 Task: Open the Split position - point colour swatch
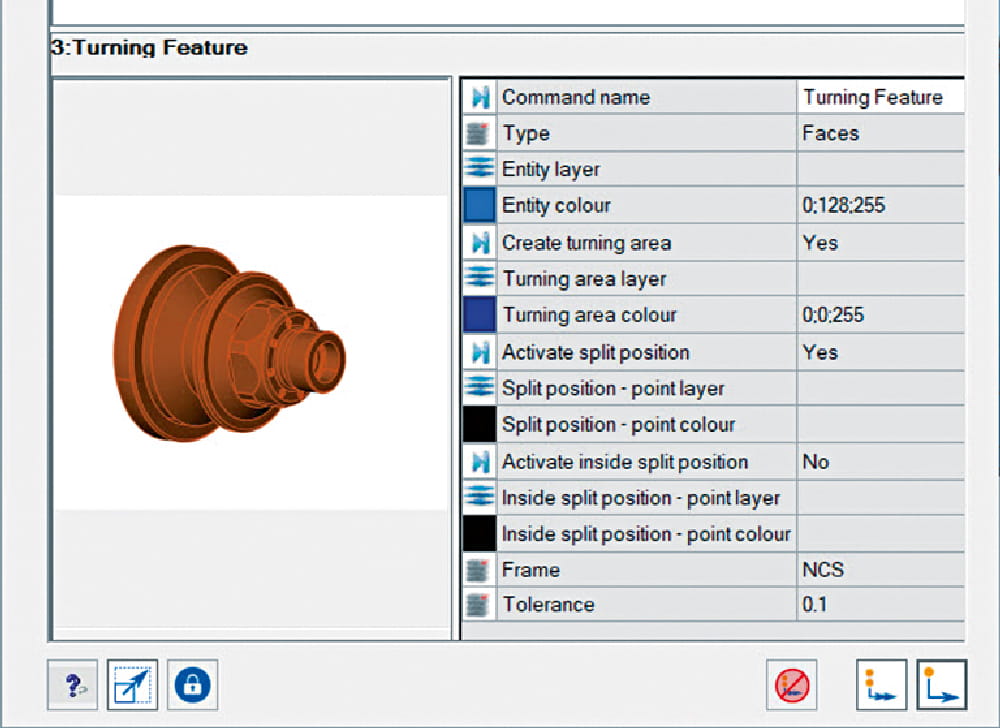click(x=480, y=425)
